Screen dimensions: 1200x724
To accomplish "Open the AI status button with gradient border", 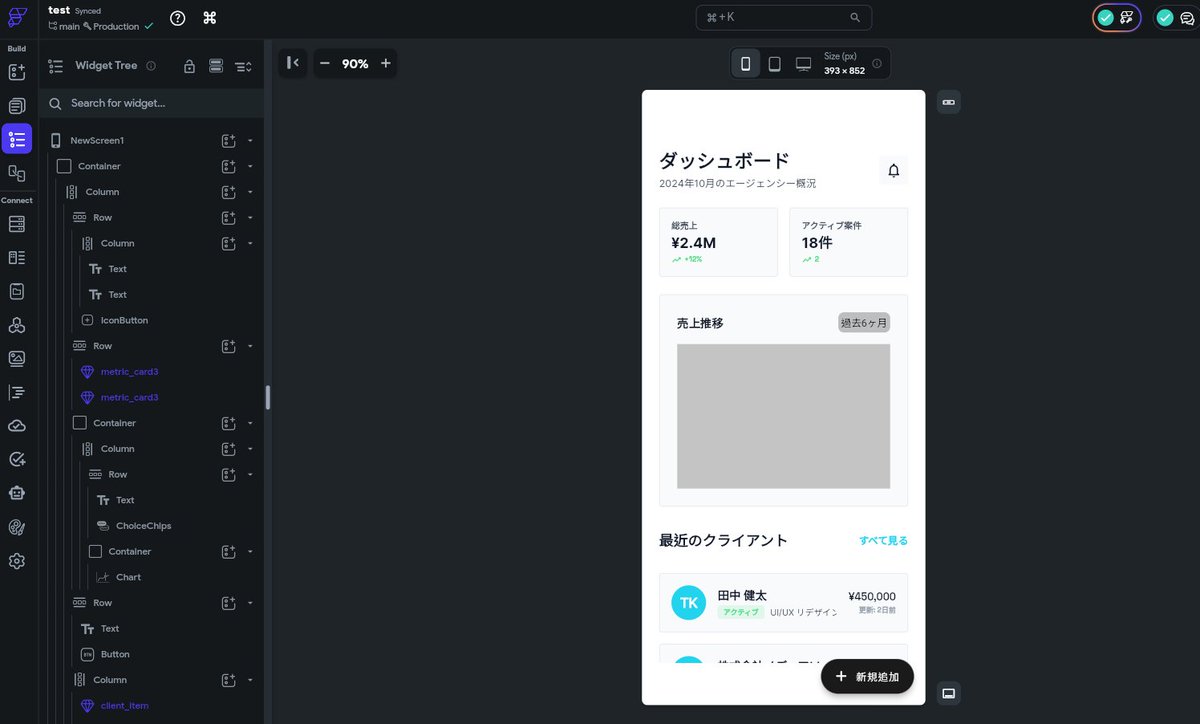I will (x=1116, y=18).
